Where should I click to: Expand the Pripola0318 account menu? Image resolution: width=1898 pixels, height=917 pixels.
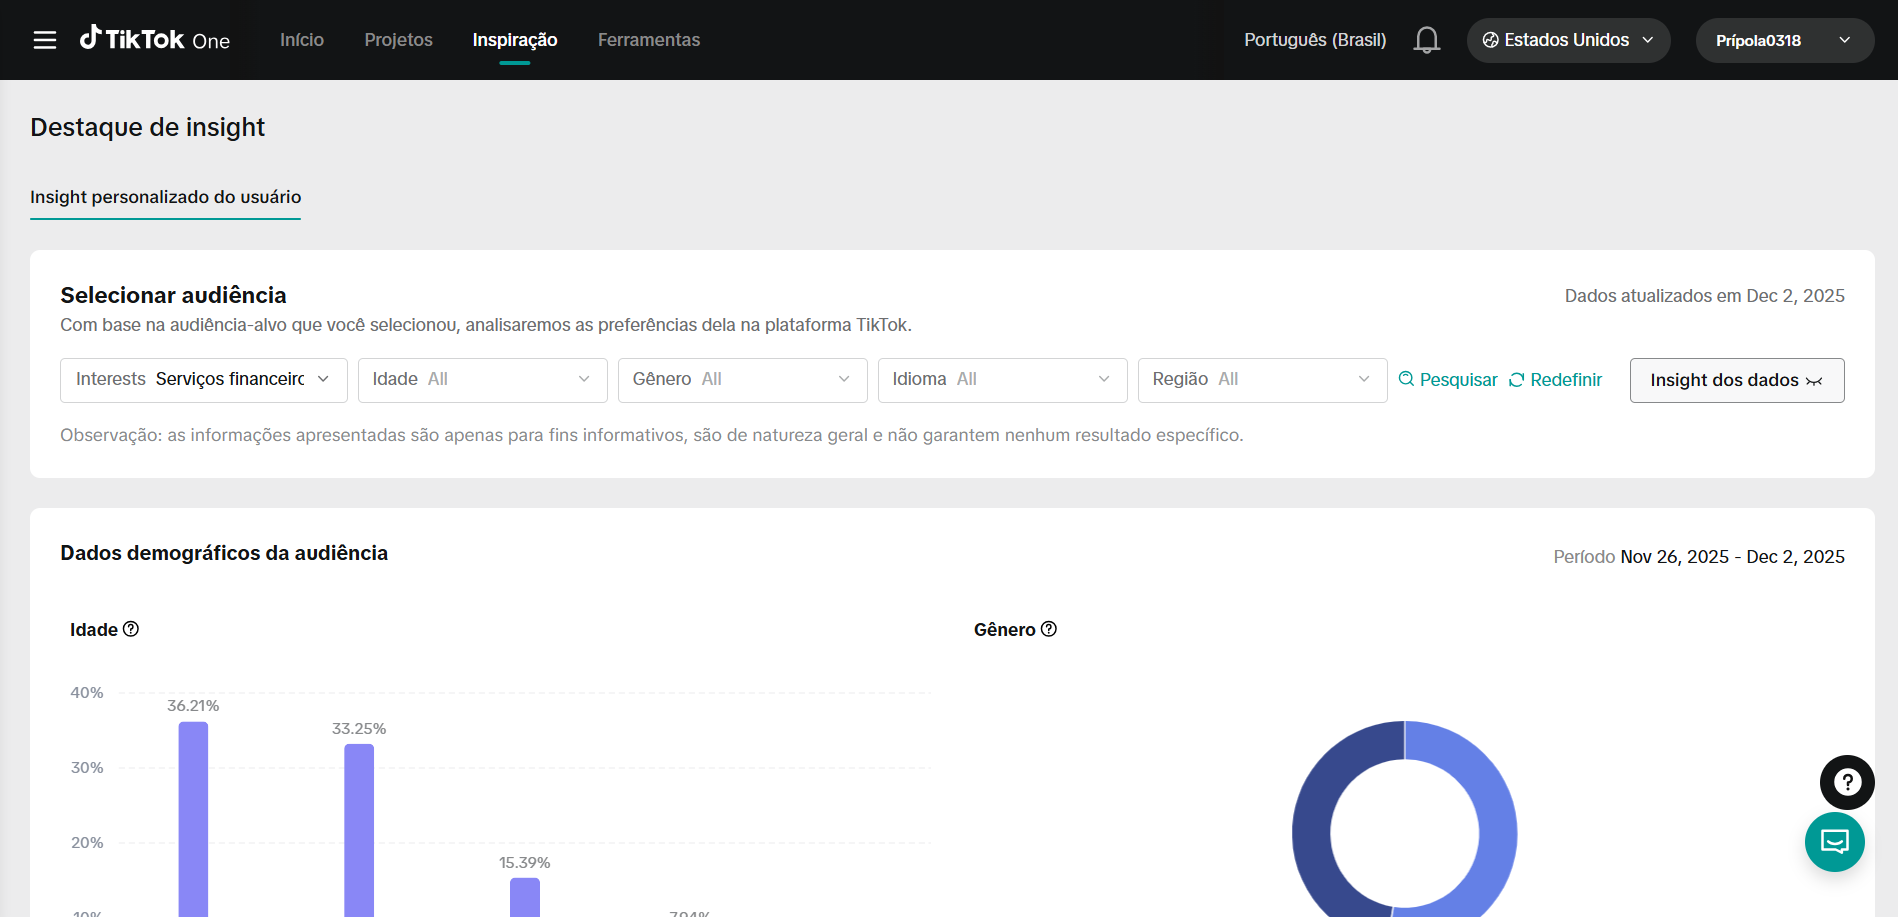(x=1784, y=40)
